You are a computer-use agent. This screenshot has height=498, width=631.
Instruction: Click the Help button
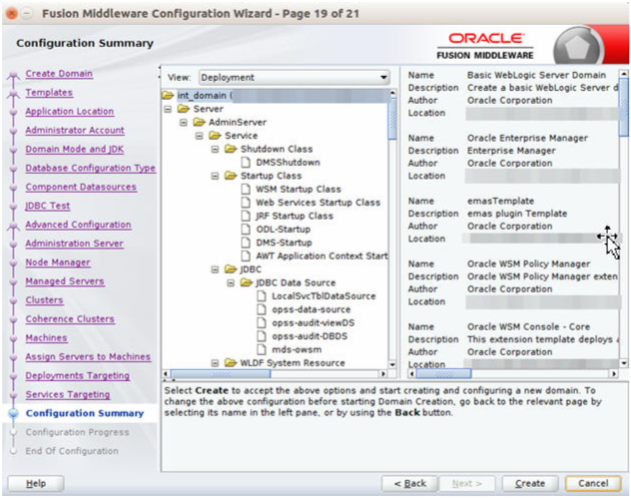(x=36, y=484)
